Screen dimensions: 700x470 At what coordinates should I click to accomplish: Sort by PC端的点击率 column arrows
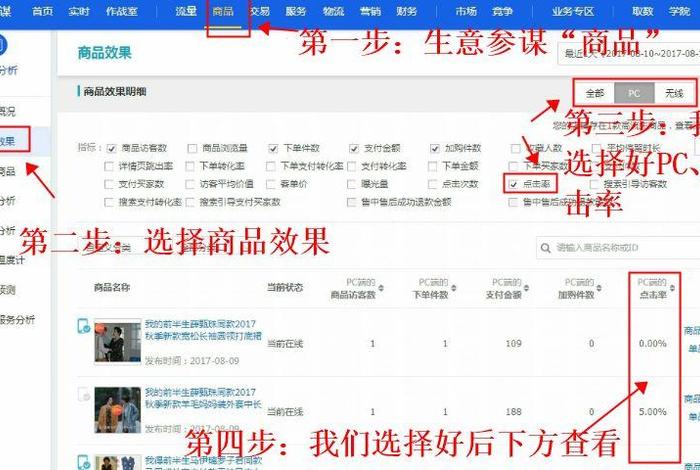(x=672, y=288)
